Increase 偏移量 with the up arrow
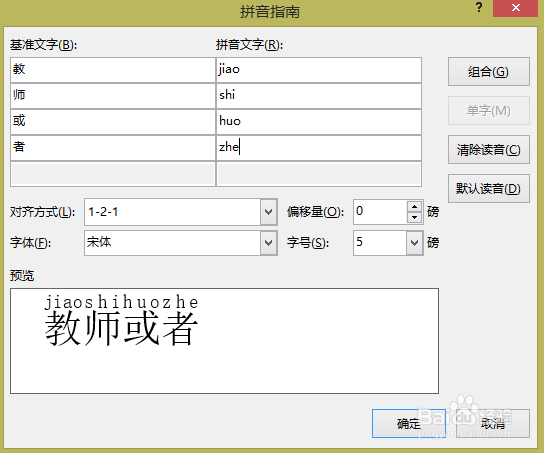The height and width of the screenshot is (453, 544). pyautogui.click(x=414, y=207)
